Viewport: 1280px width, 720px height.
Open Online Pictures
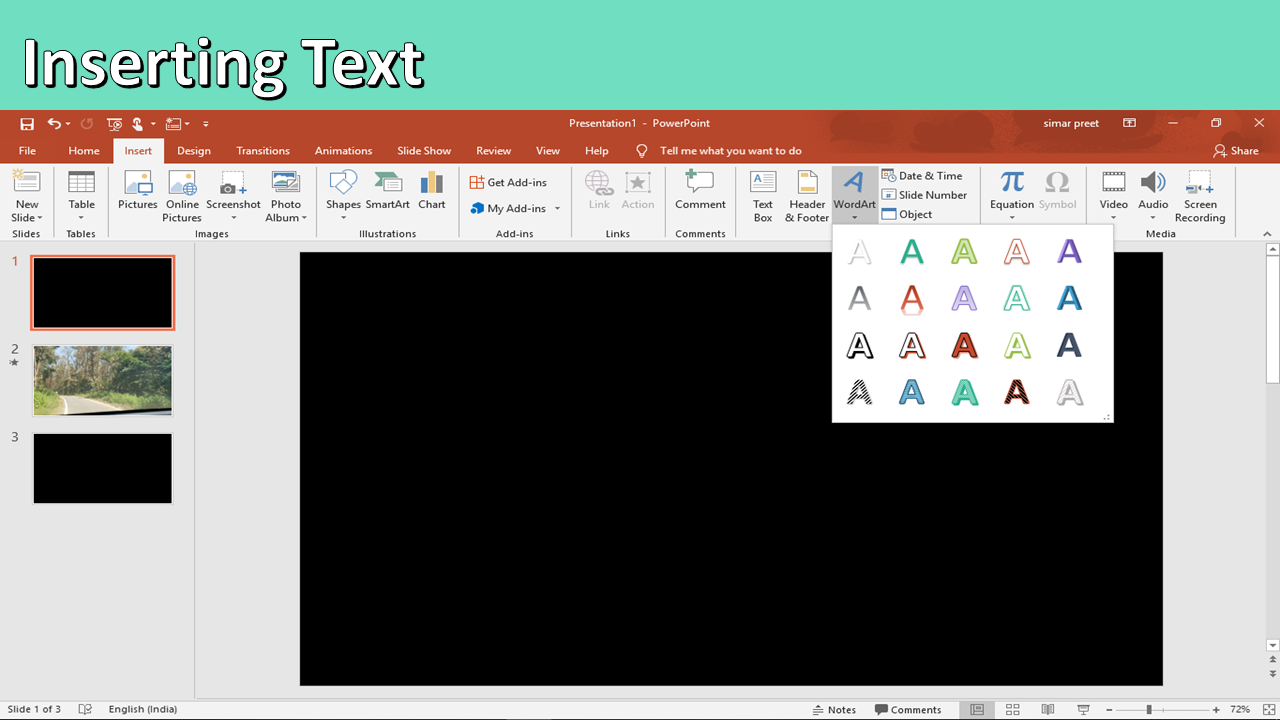[x=182, y=196]
